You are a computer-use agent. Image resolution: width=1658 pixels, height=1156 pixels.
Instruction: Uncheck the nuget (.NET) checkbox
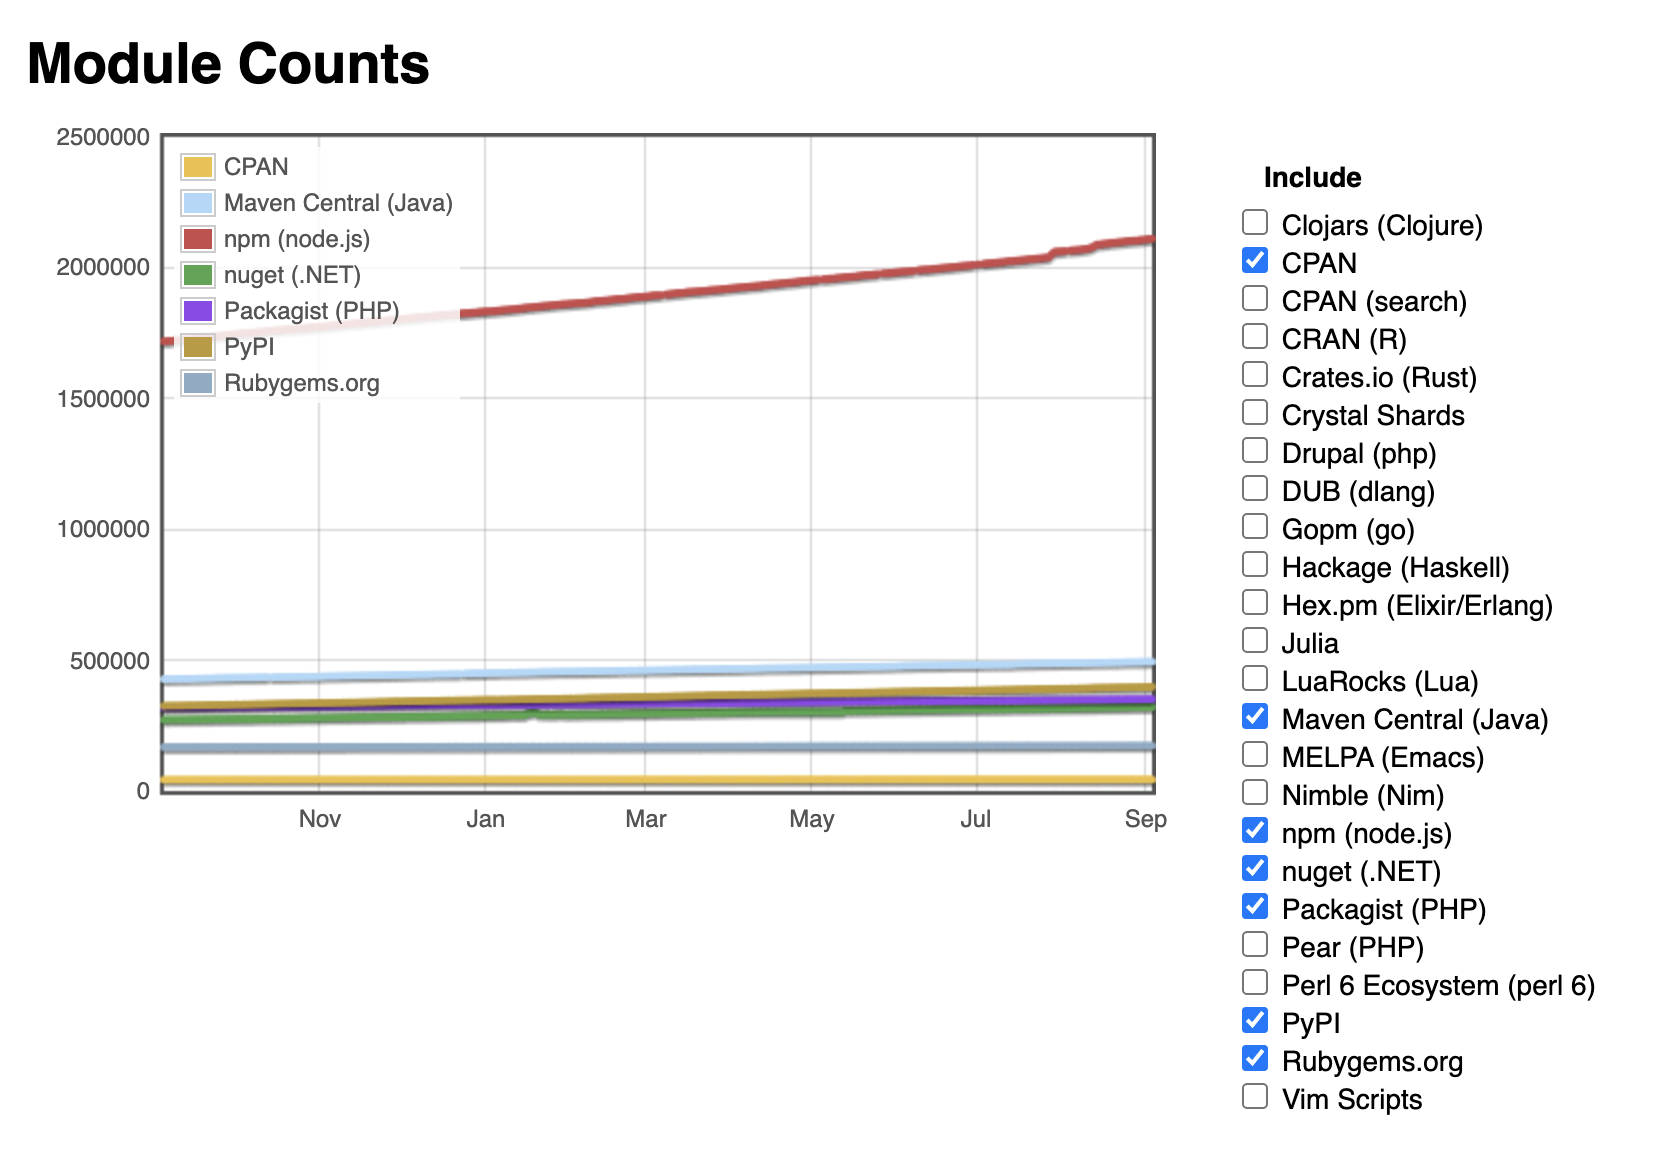pos(1255,868)
